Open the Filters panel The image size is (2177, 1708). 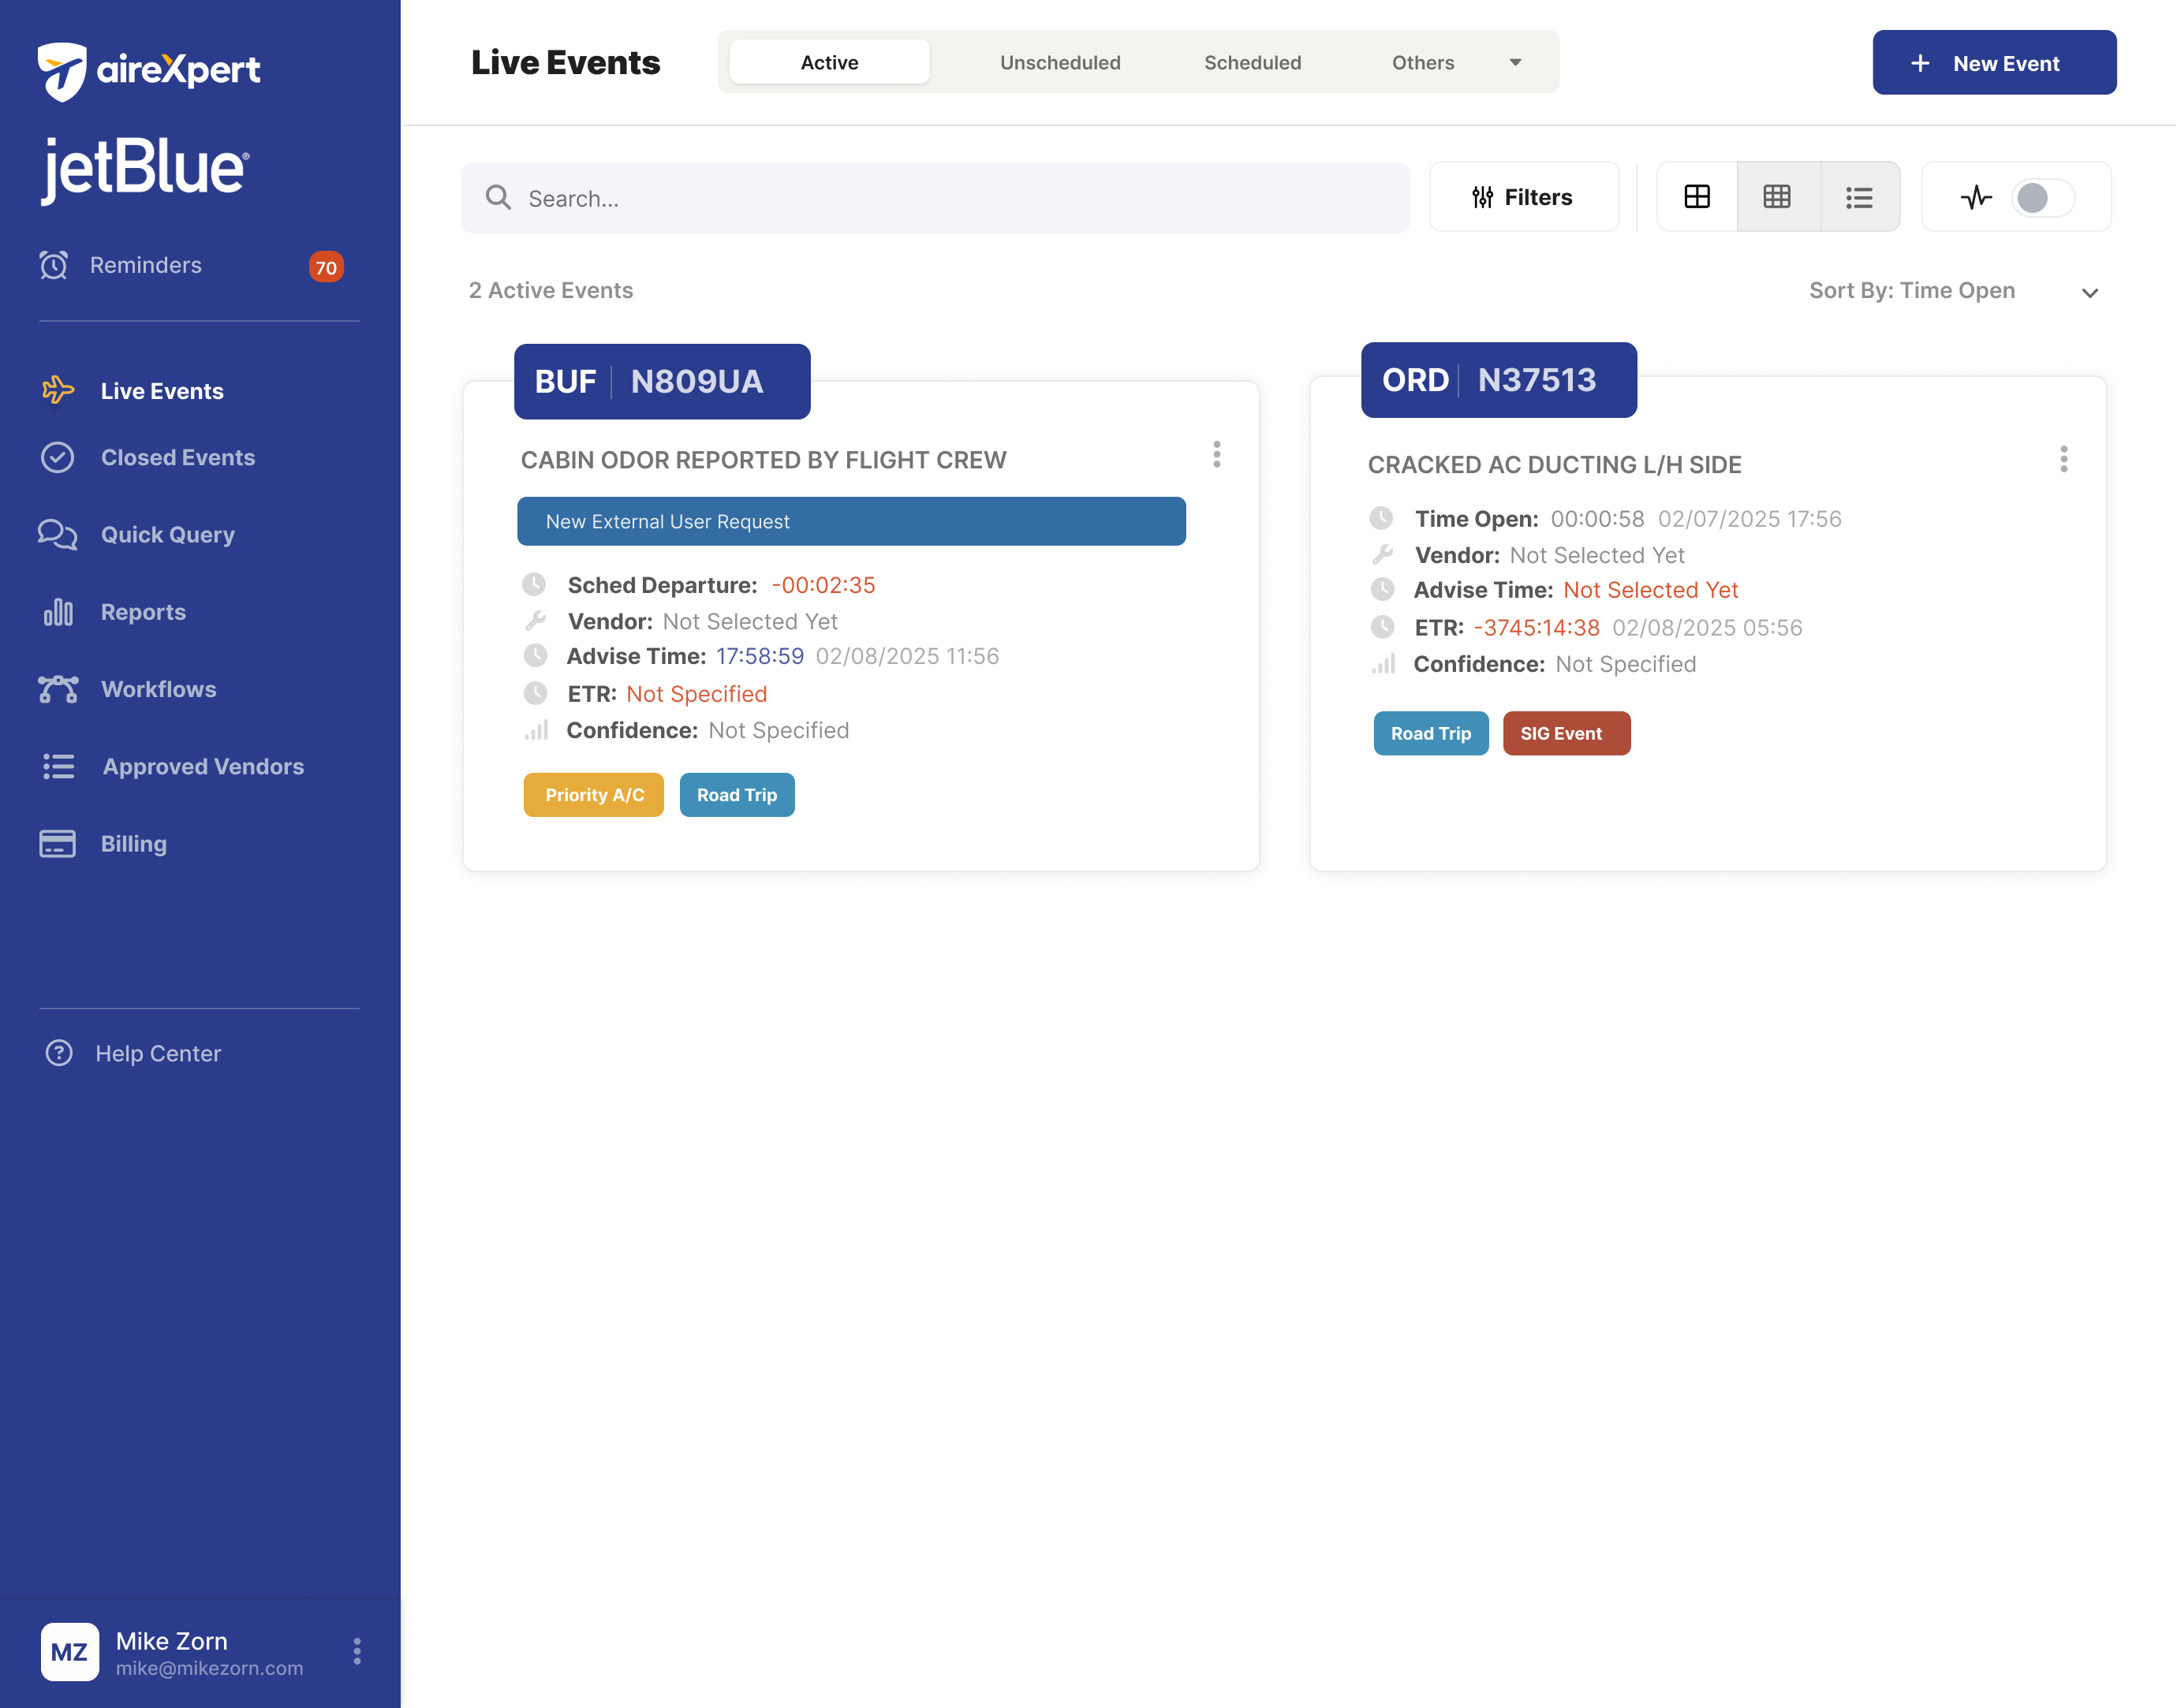click(x=1523, y=197)
